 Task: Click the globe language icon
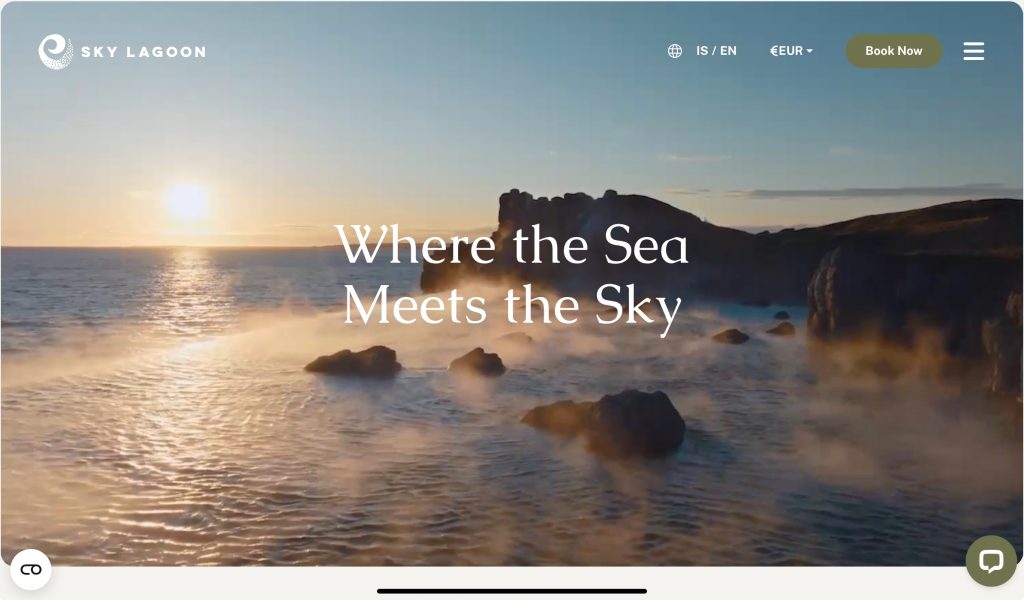tap(675, 51)
